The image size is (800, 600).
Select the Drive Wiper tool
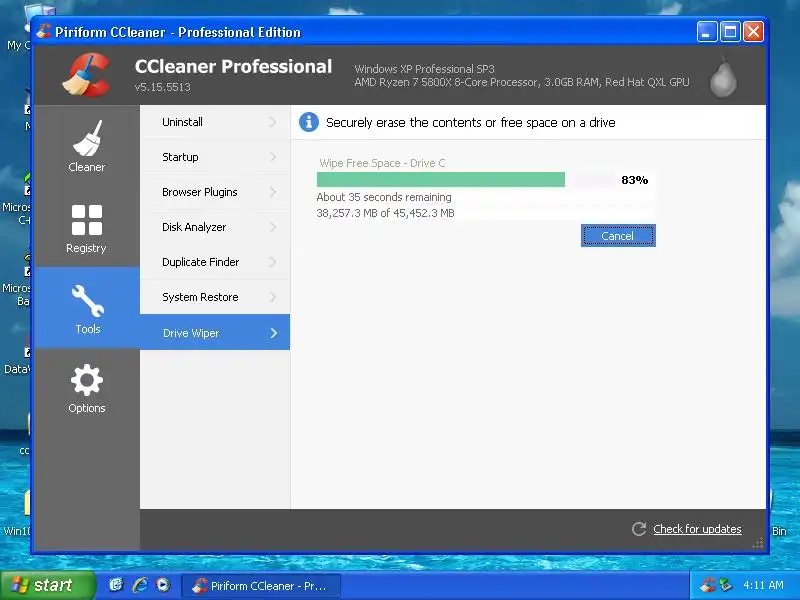click(215, 333)
